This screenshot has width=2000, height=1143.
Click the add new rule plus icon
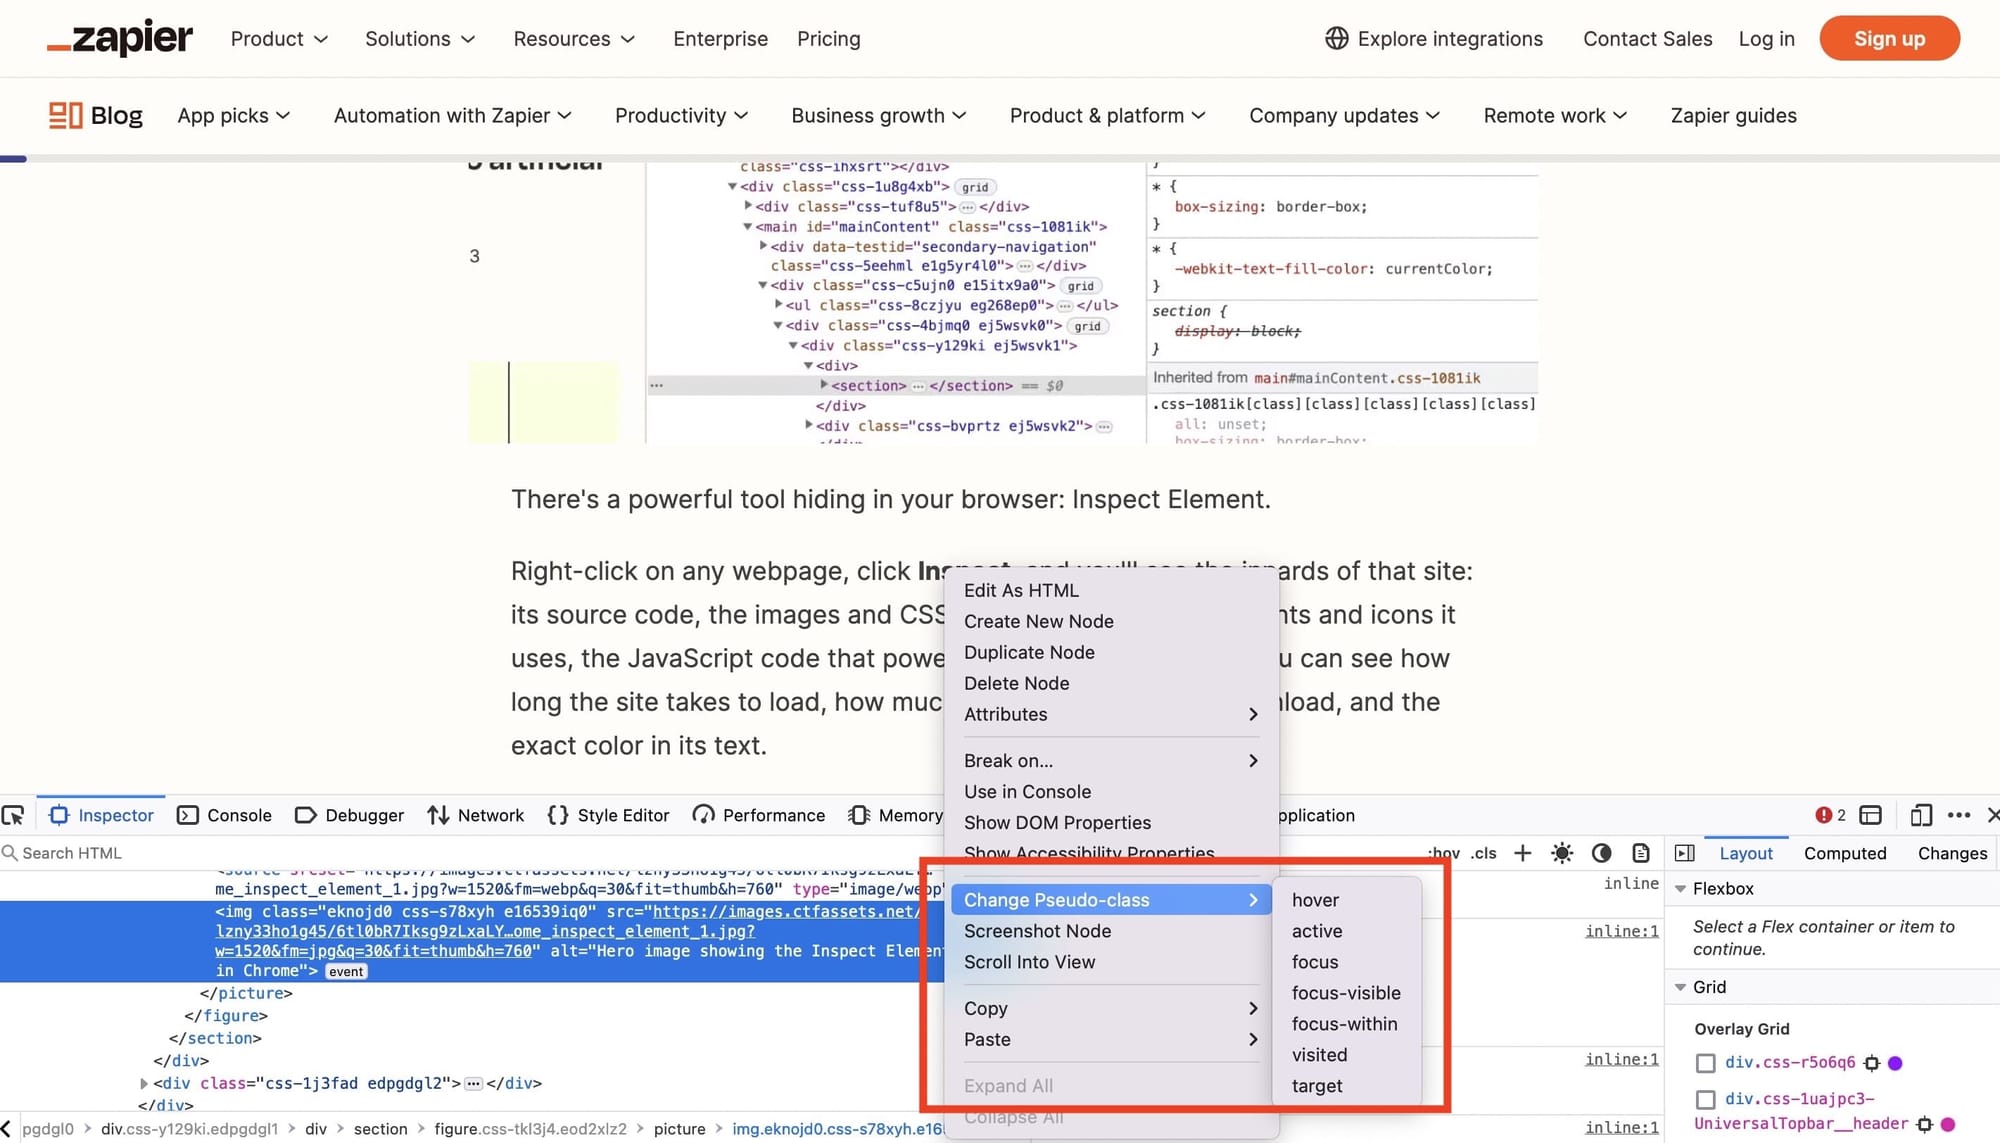tap(1522, 853)
